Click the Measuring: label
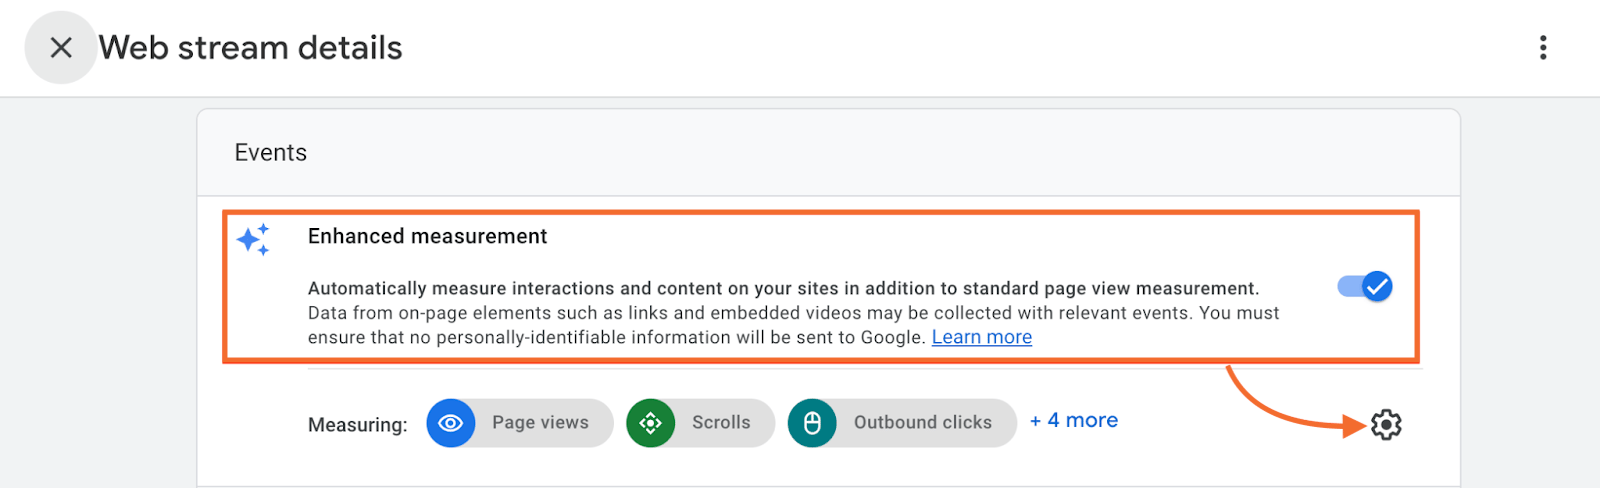The width and height of the screenshot is (1600, 488). point(357,425)
